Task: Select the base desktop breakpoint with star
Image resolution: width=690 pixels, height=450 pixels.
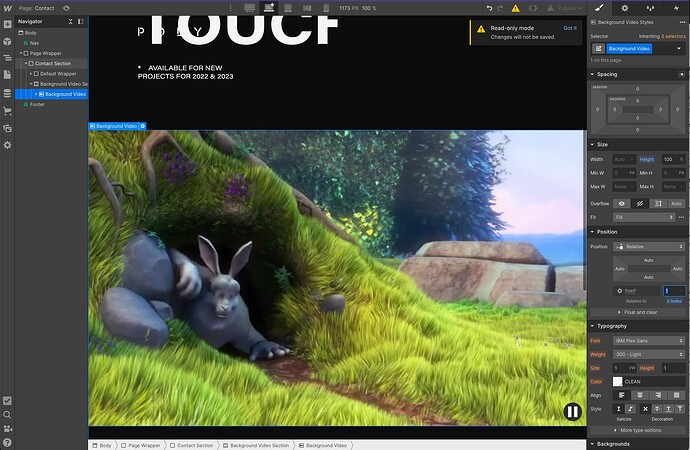Action: coord(269,7)
